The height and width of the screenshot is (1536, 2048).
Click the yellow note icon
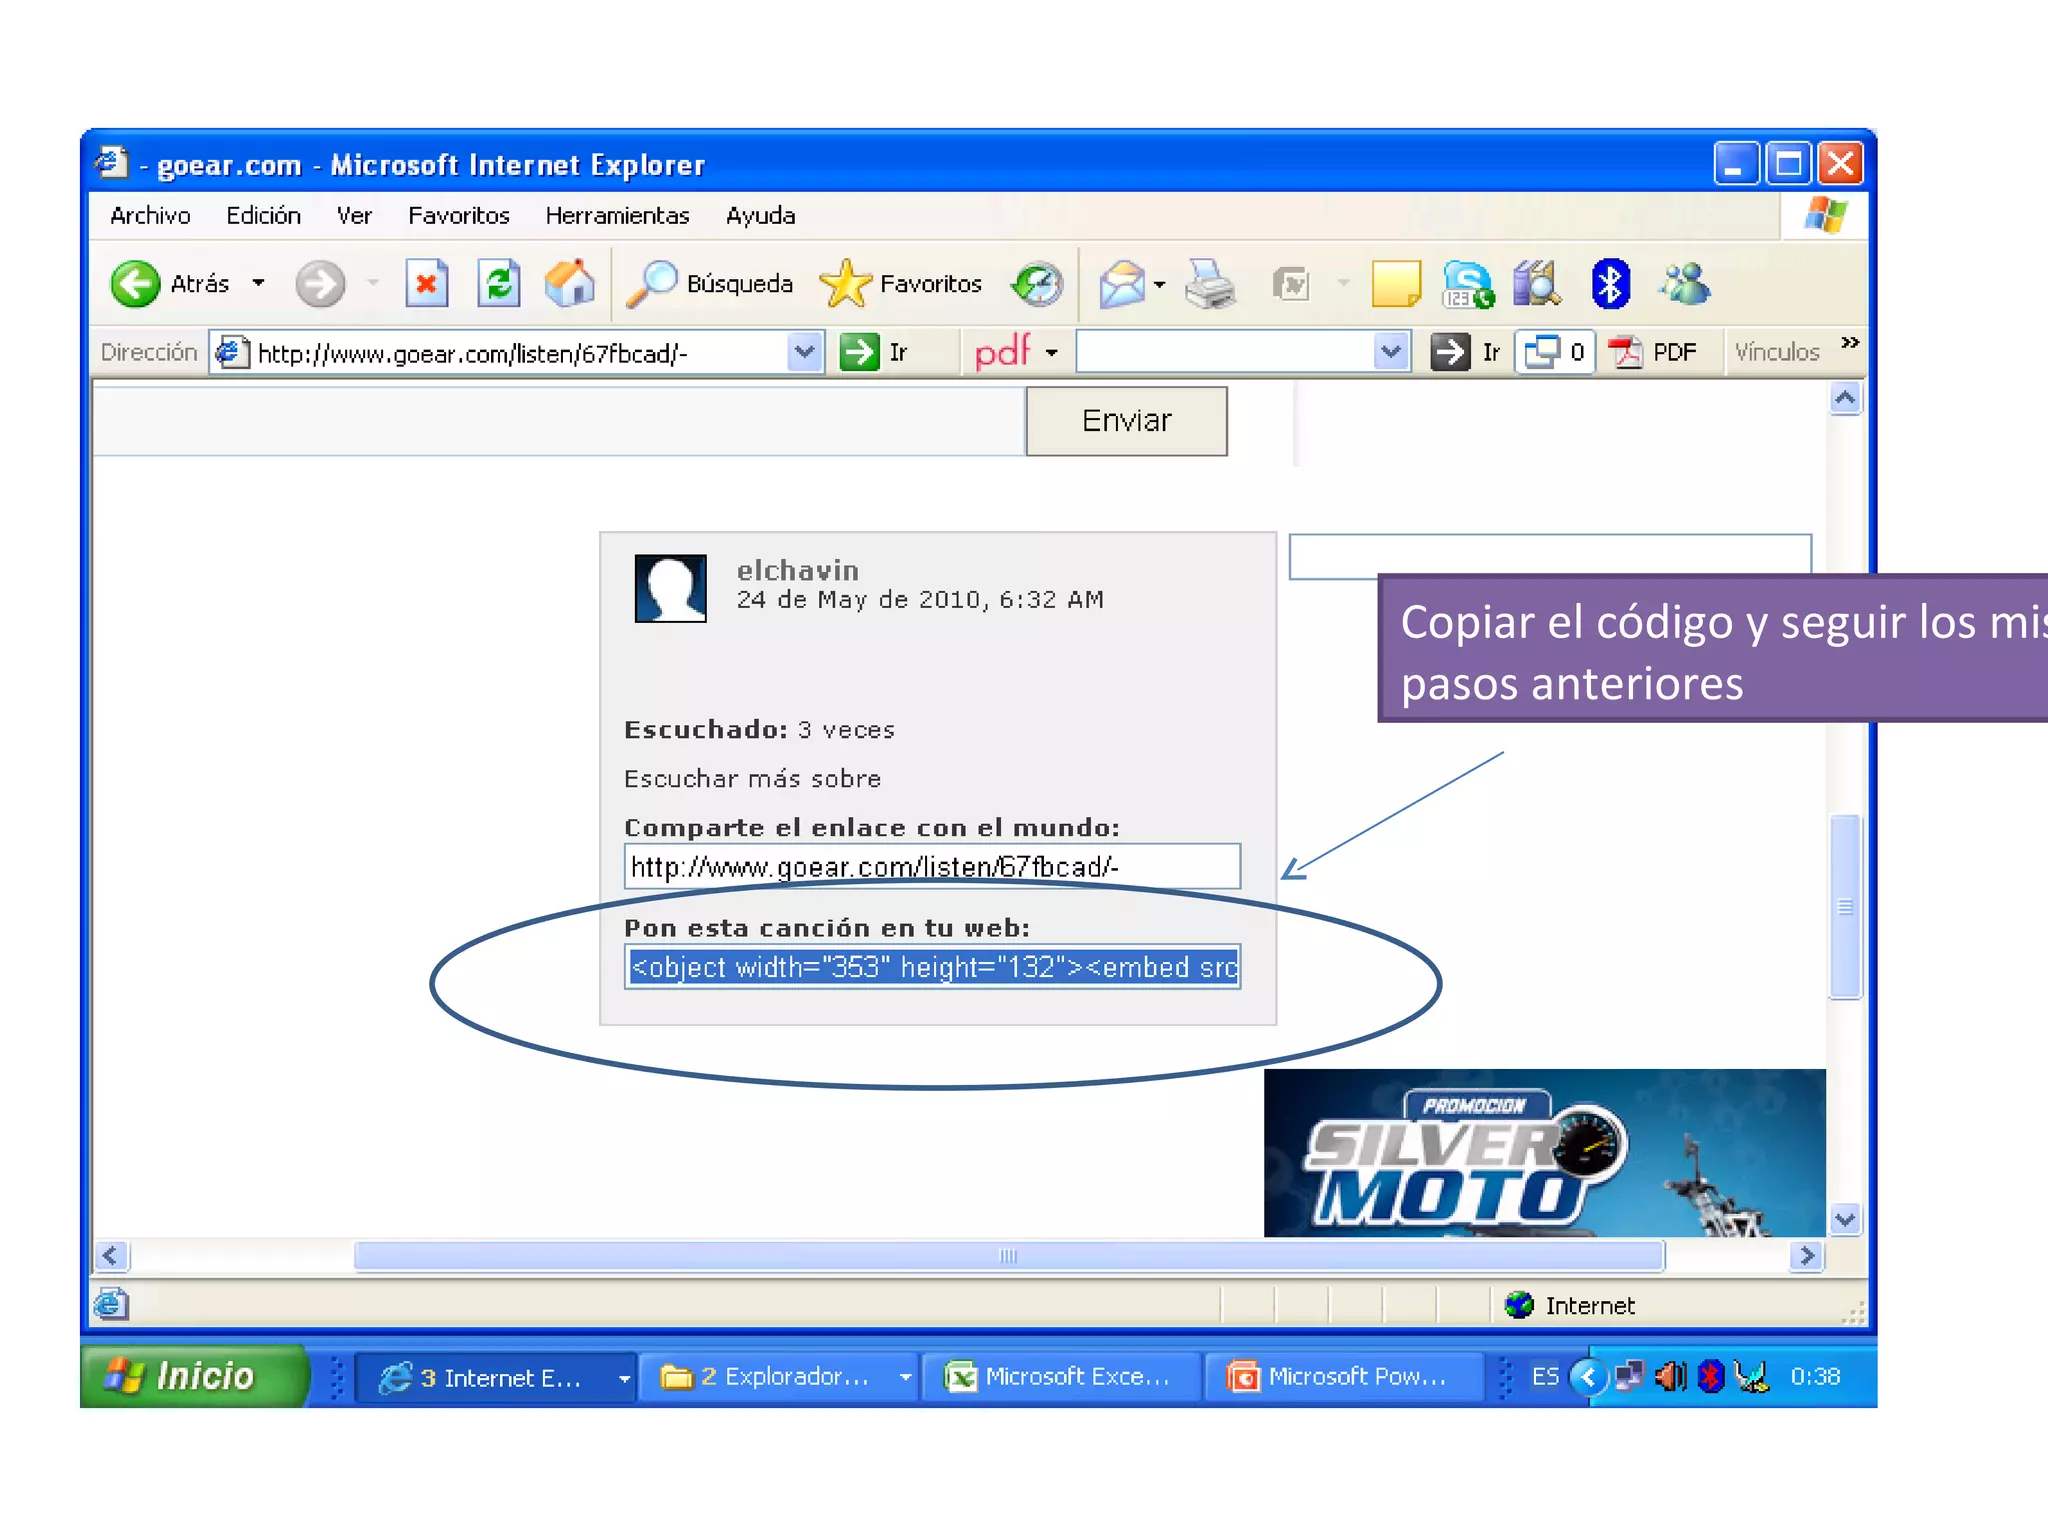1396,284
